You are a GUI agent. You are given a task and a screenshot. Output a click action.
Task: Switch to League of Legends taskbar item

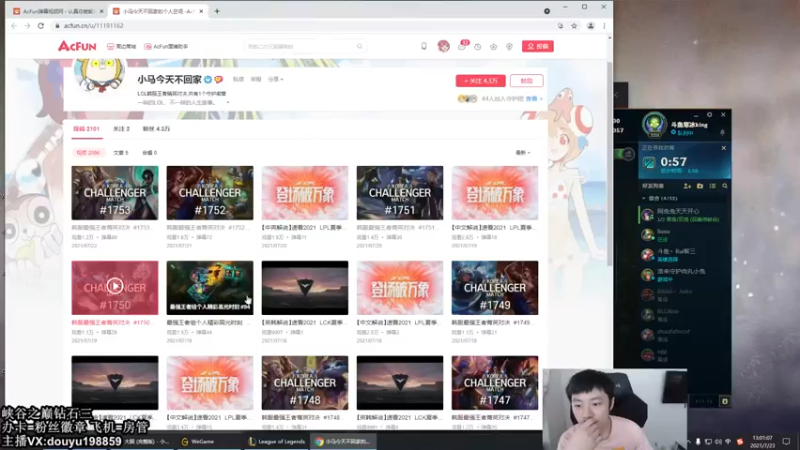tap(277, 442)
